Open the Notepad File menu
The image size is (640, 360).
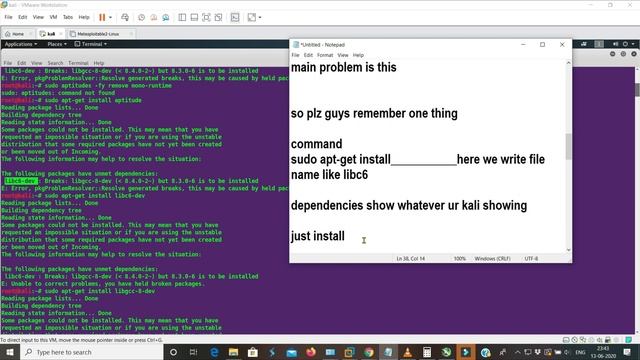(296, 55)
